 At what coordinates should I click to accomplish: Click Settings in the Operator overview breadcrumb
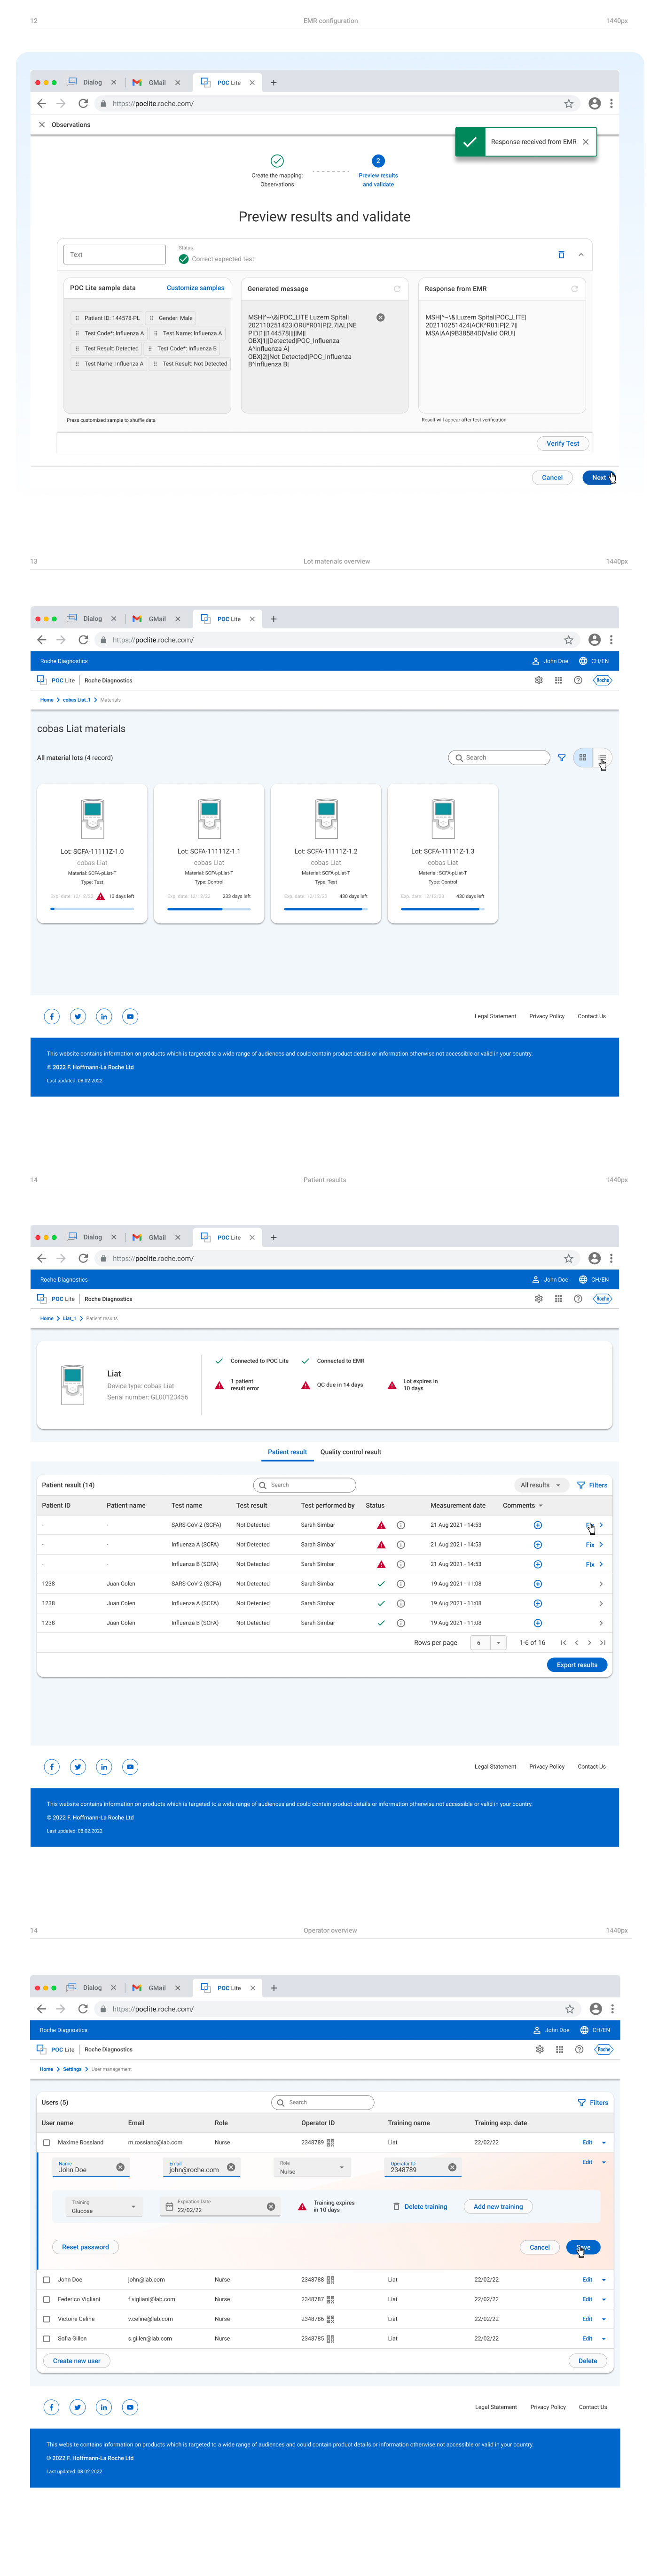coord(72,2069)
